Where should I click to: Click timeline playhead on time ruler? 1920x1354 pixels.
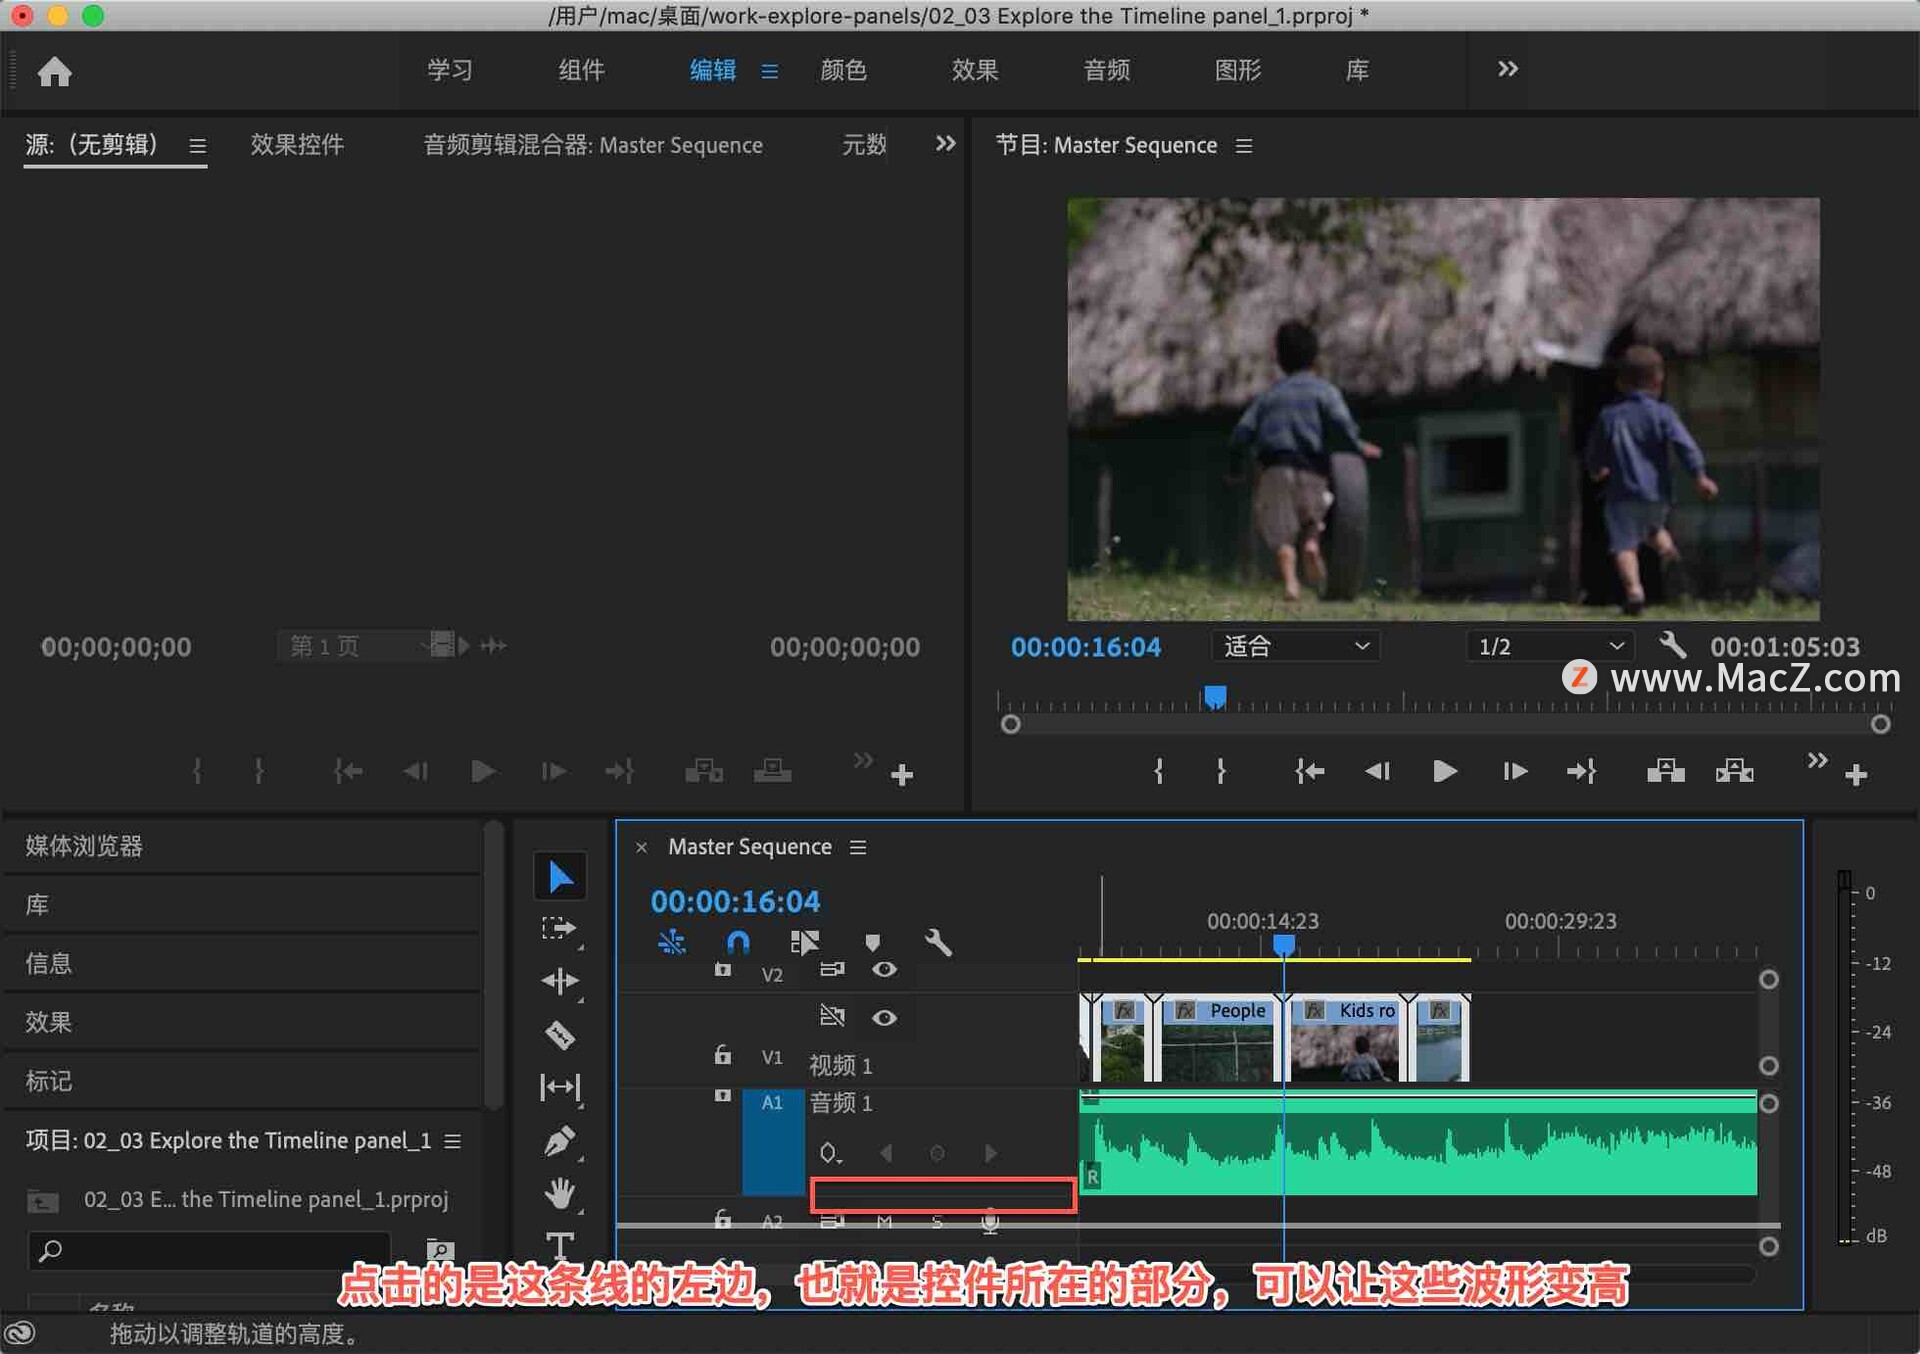click(1283, 944)
